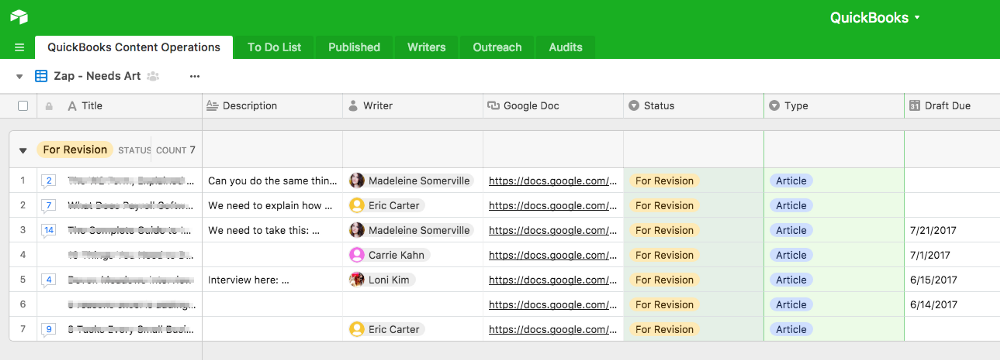Click the Draft Due calendar icon
The width and height of the screenshot is (1000, 360).
pyautogui.click(x=914, y=106)
